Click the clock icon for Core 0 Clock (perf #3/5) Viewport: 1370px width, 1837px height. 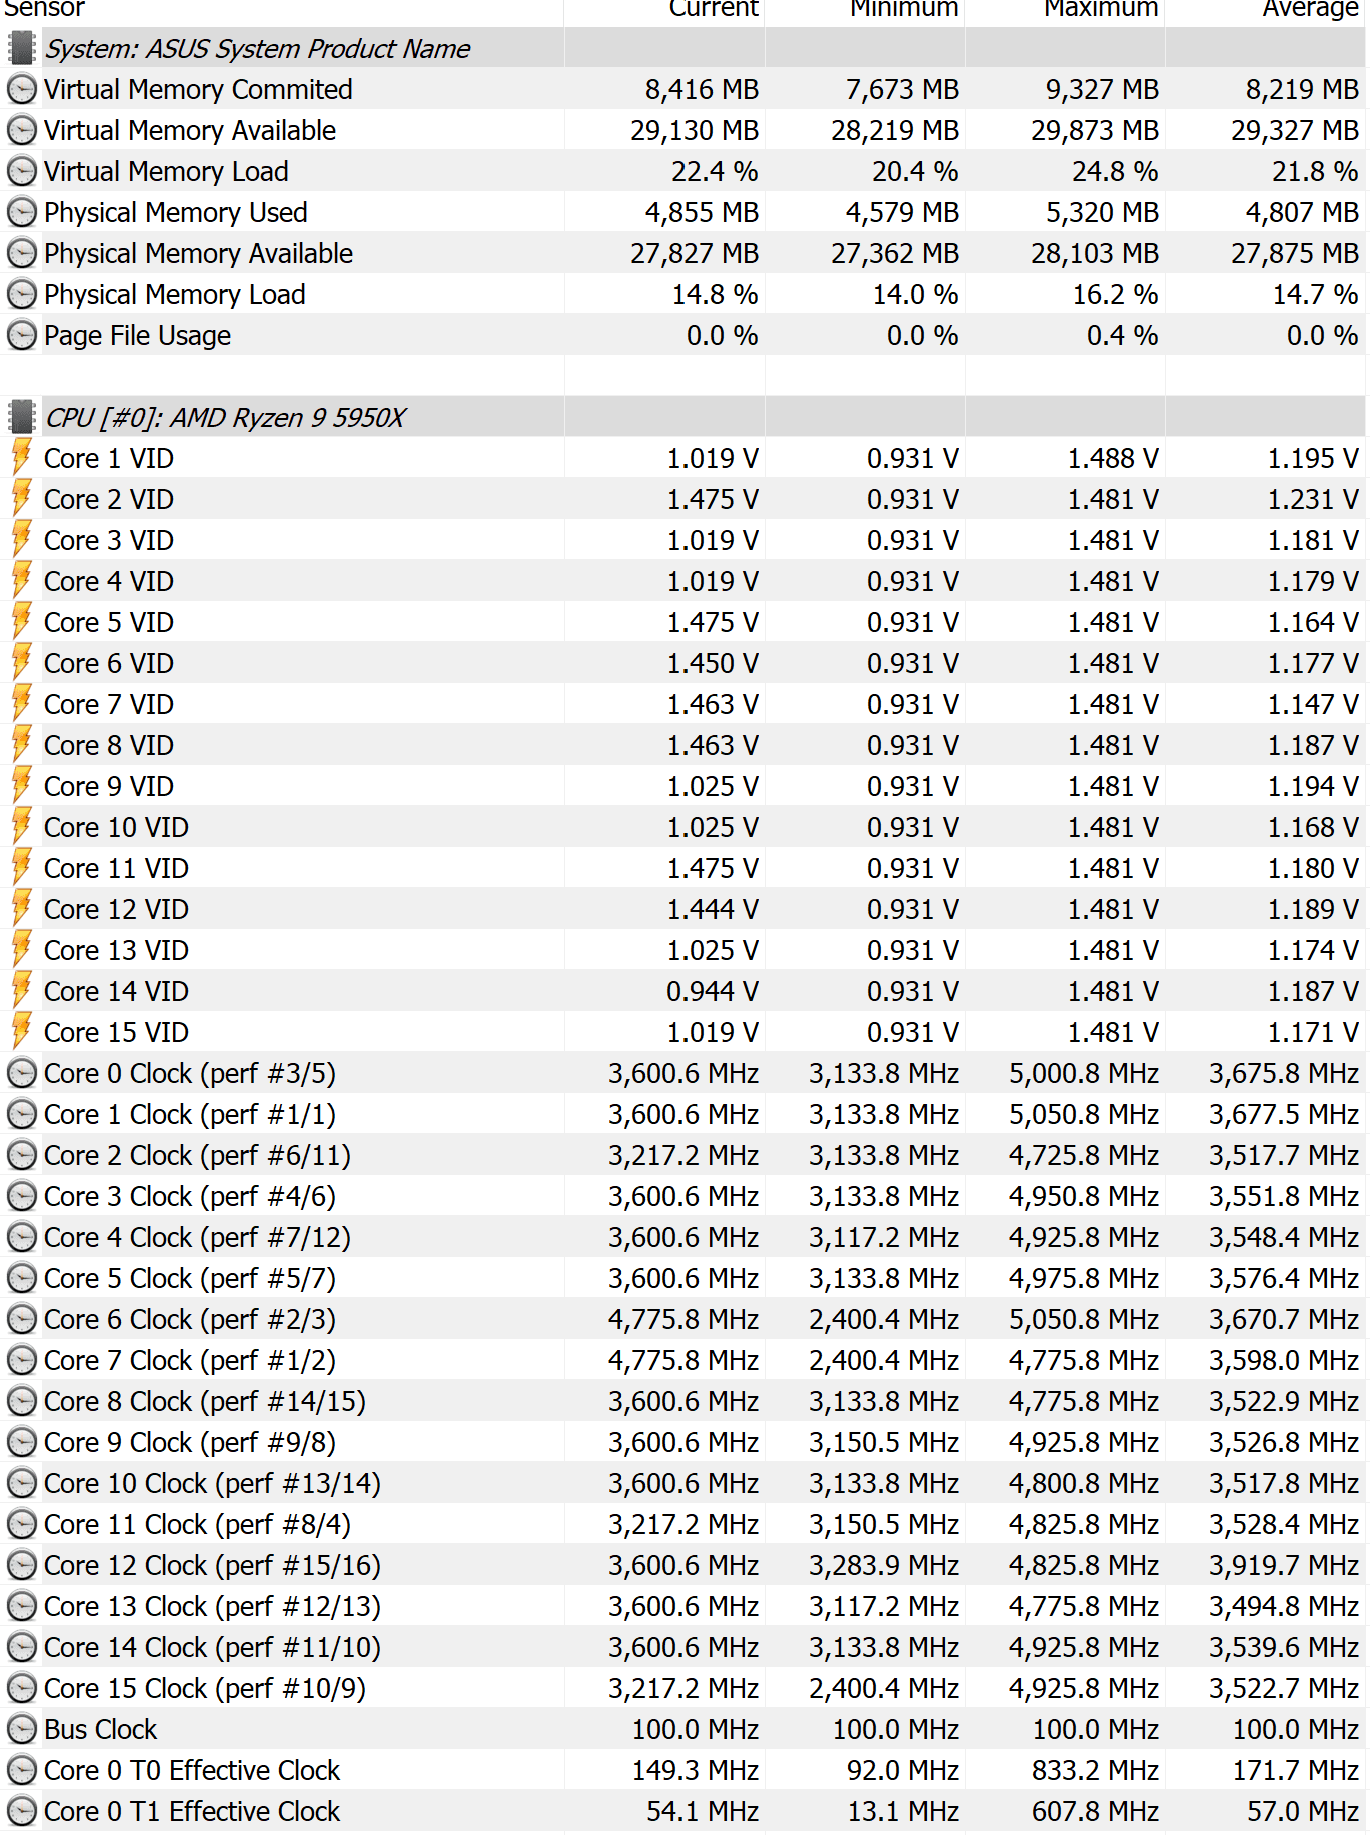21,1073
